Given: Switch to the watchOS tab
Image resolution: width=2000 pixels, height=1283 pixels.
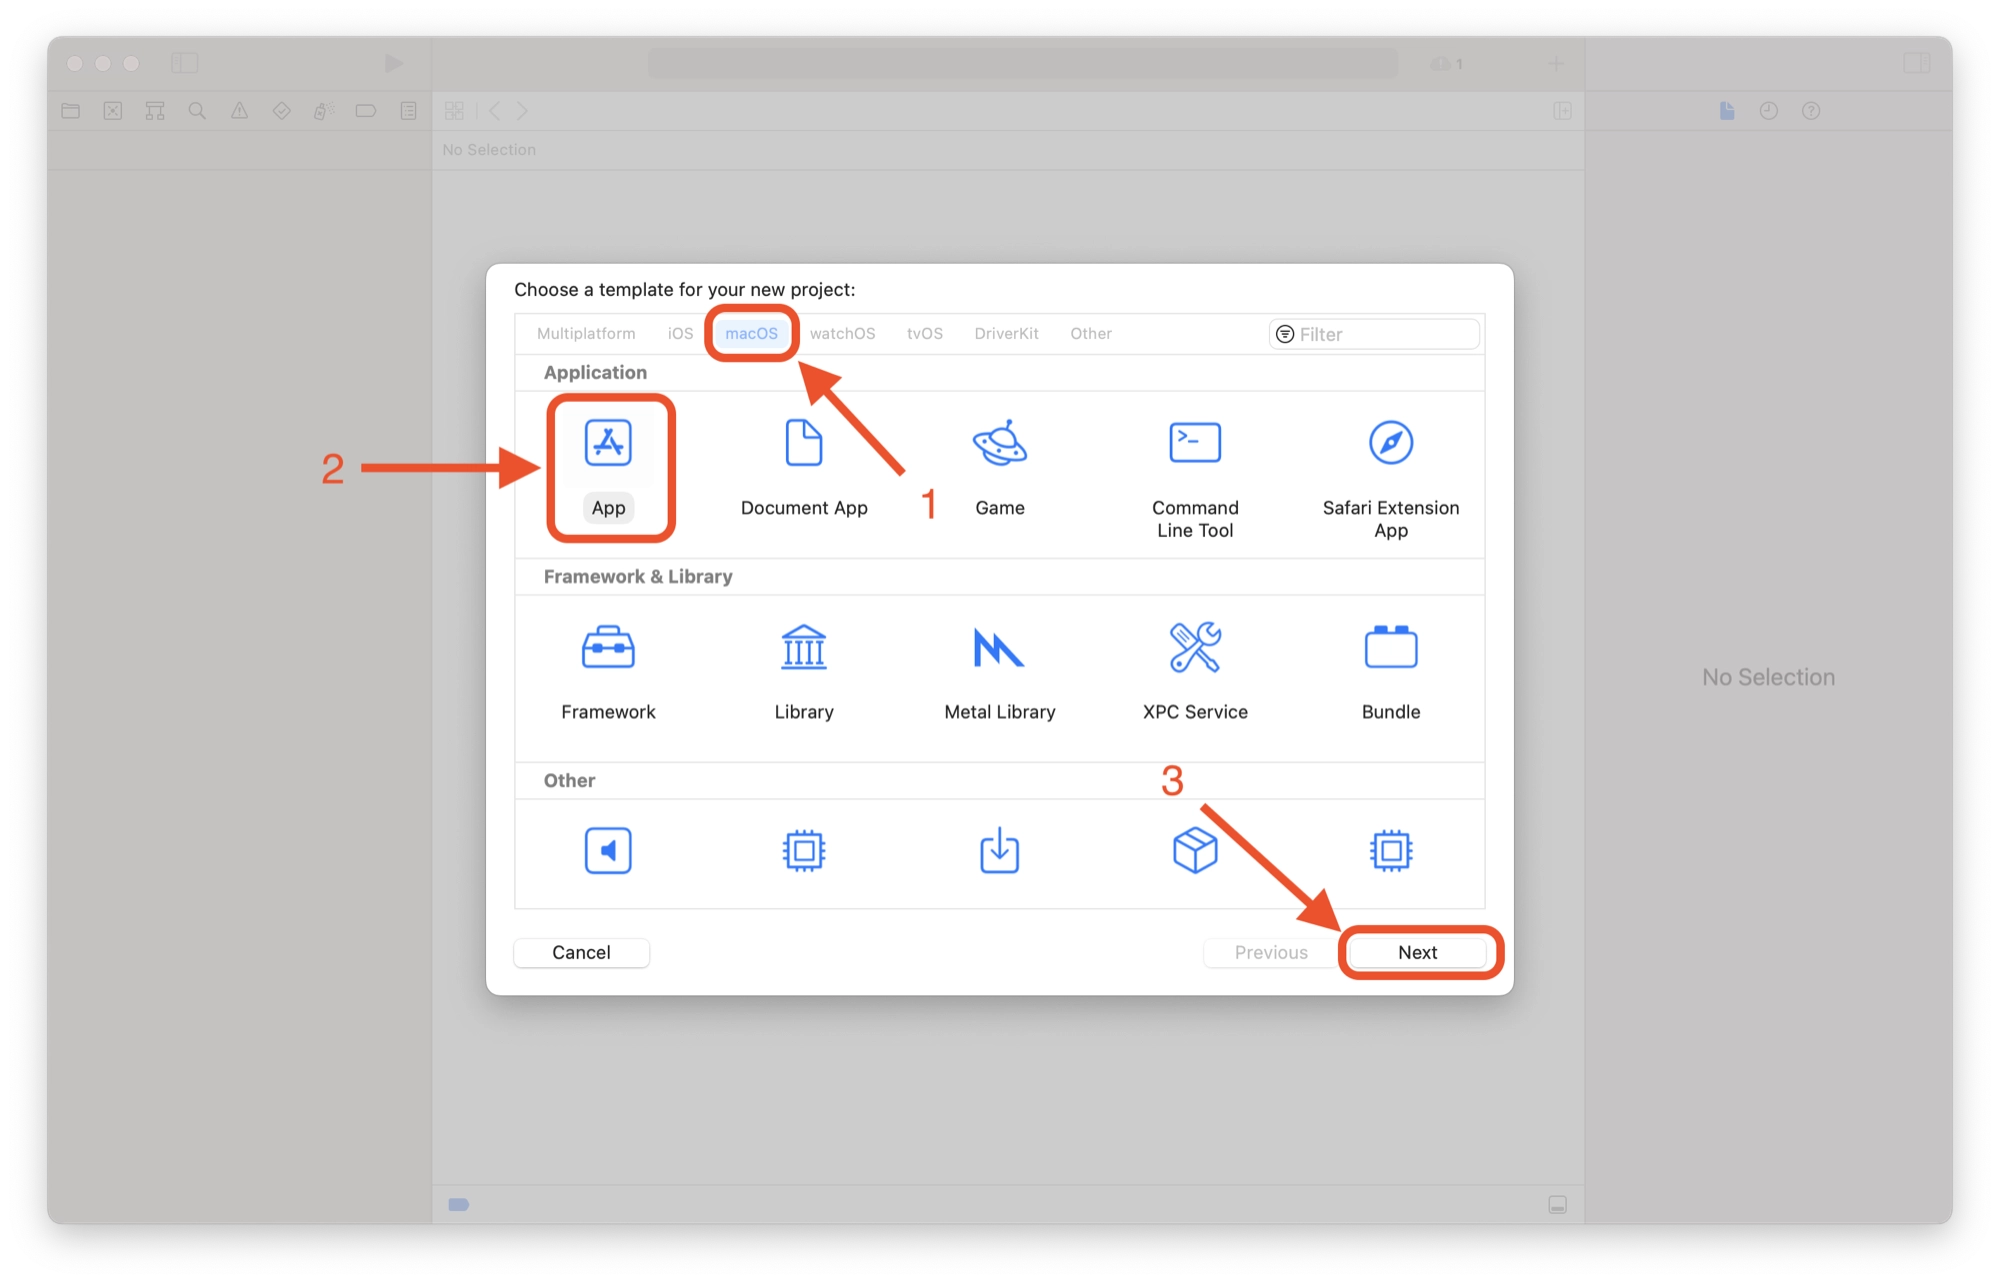Looking at the screenshot, I should (x=842, y=334).
